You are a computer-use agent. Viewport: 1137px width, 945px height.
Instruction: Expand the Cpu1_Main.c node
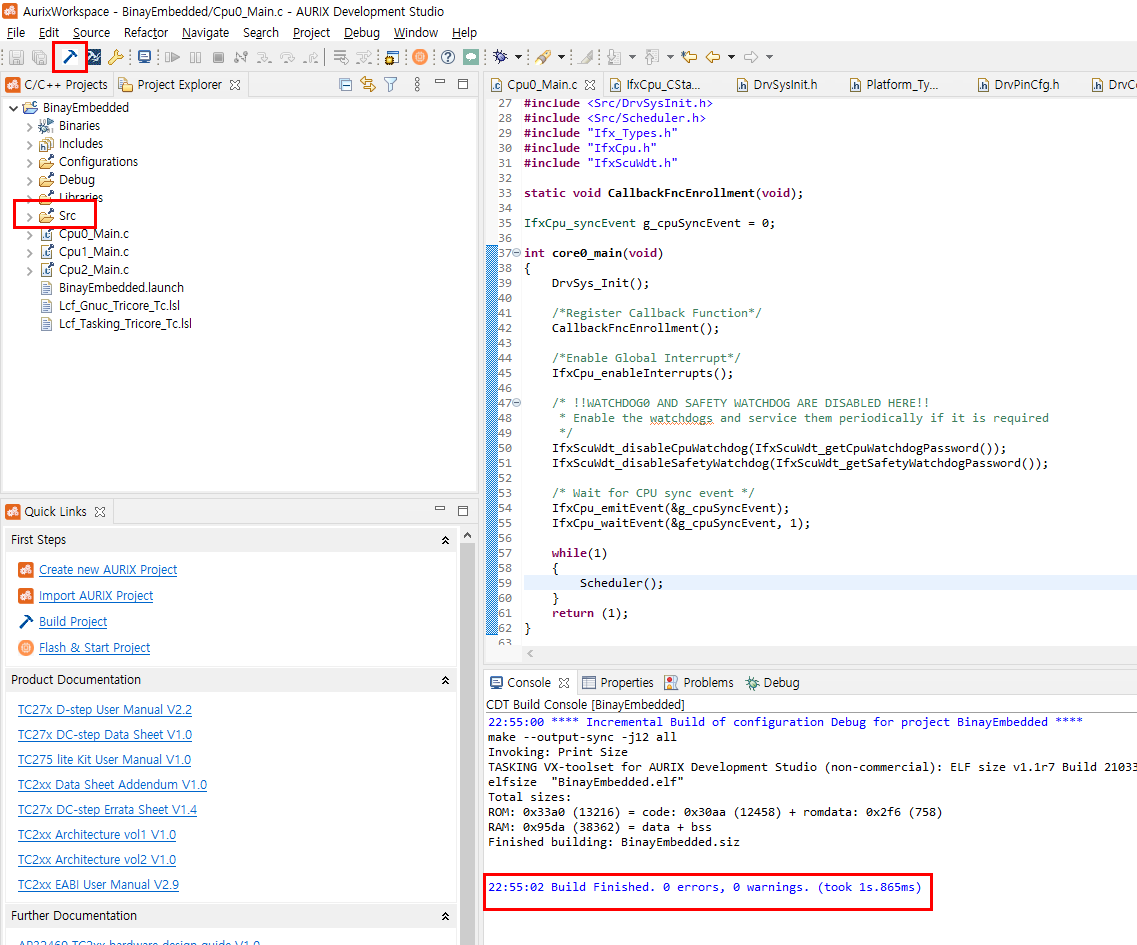[29, 252]
